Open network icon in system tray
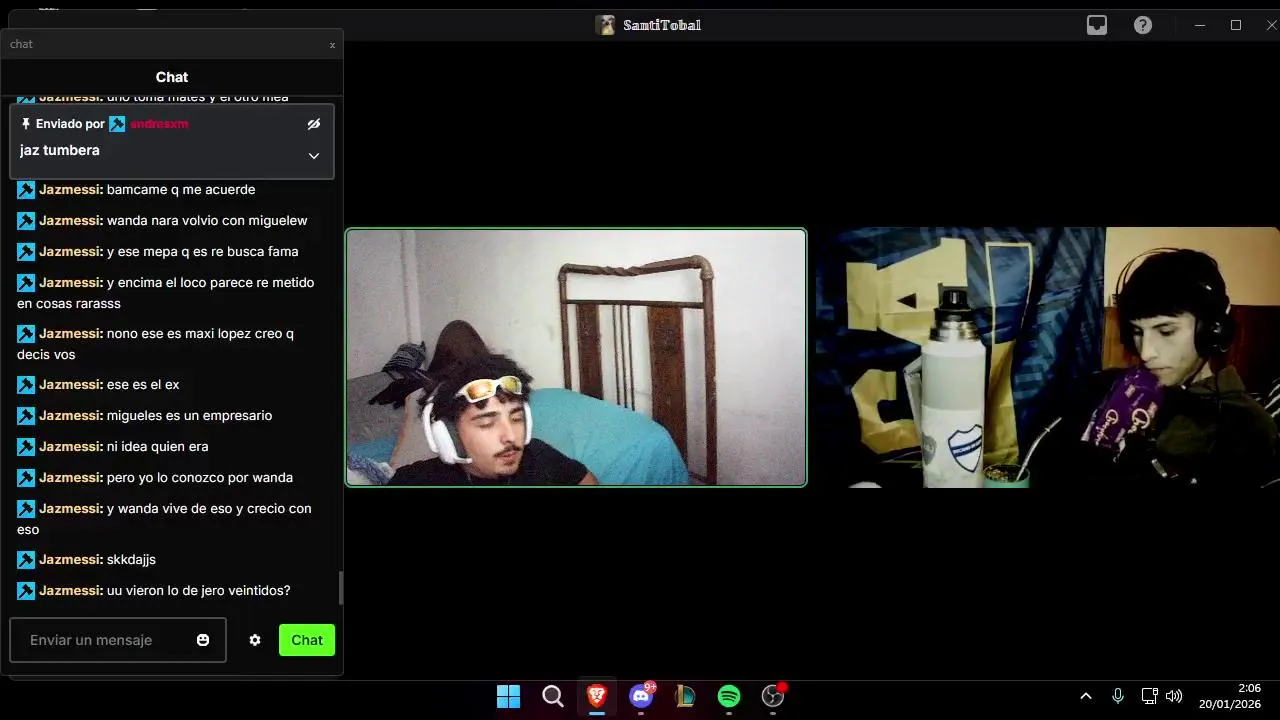This screenshot has height=720, width=1280. 1150,696
